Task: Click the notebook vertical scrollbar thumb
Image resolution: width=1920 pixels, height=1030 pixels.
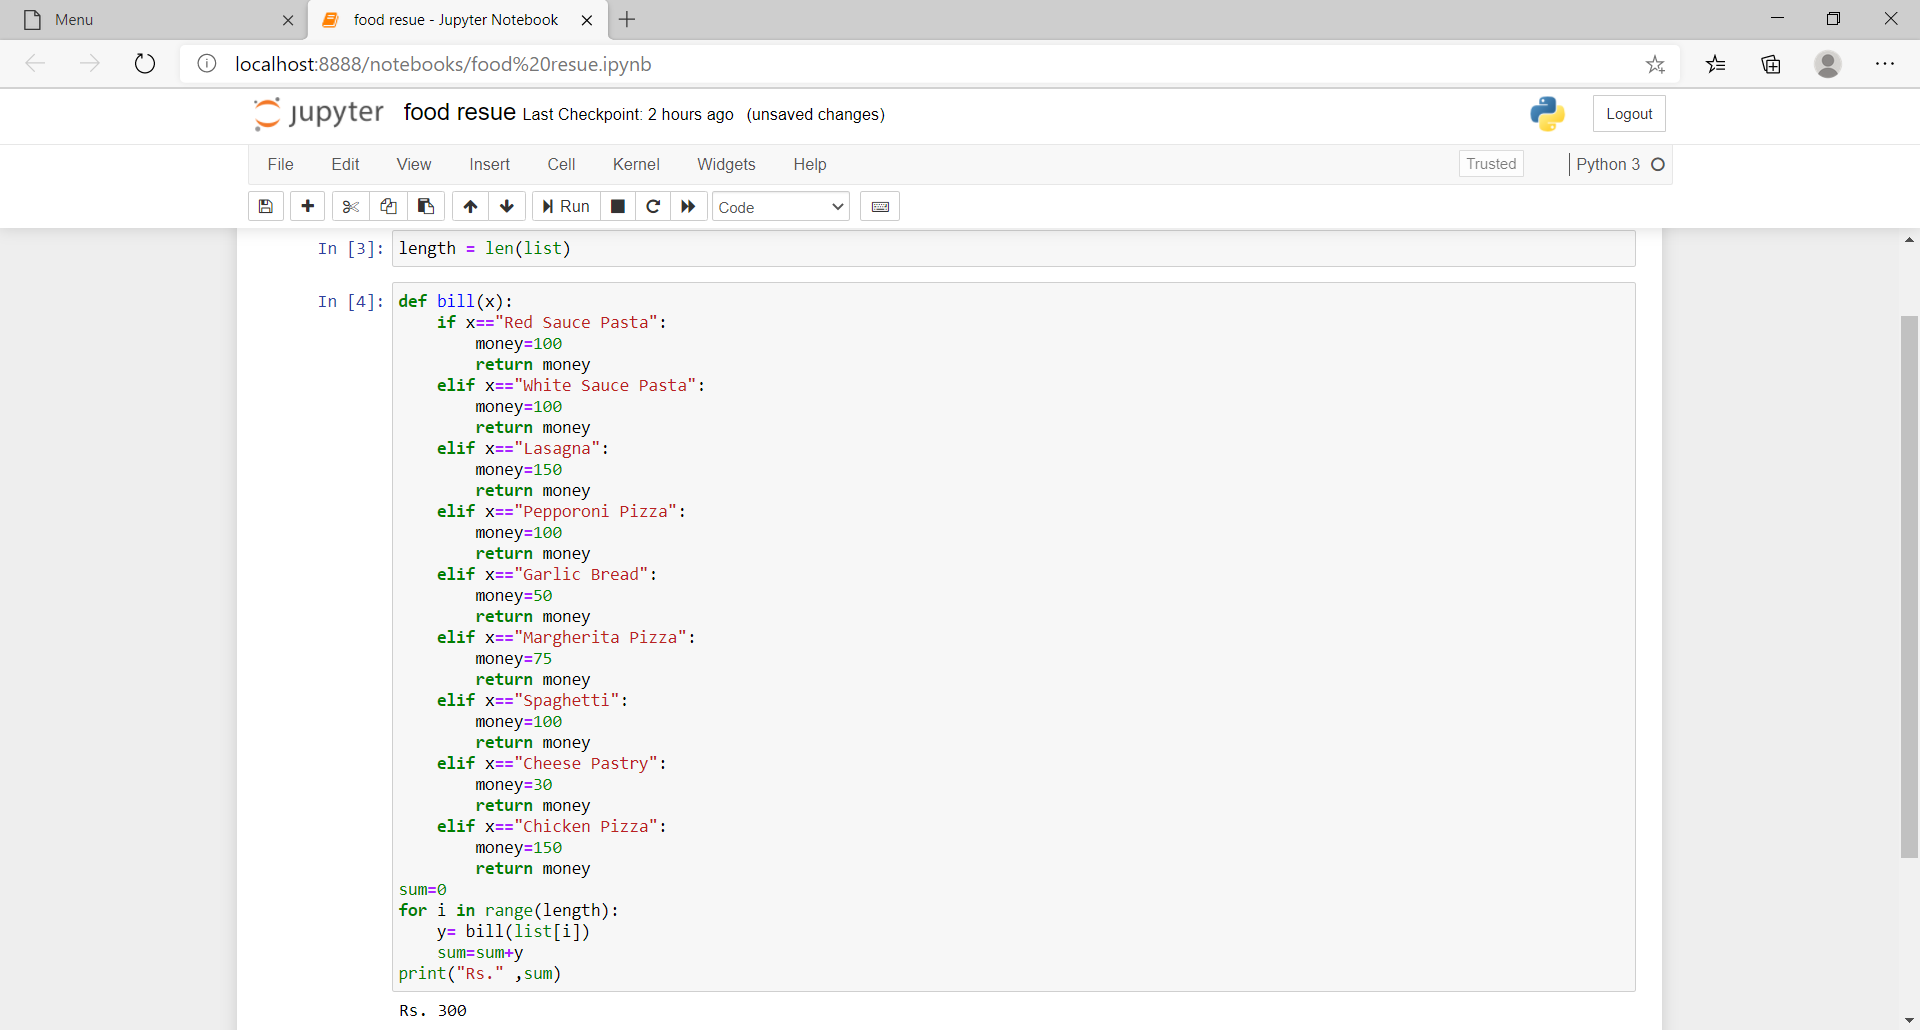Action: coord(1909,586)
